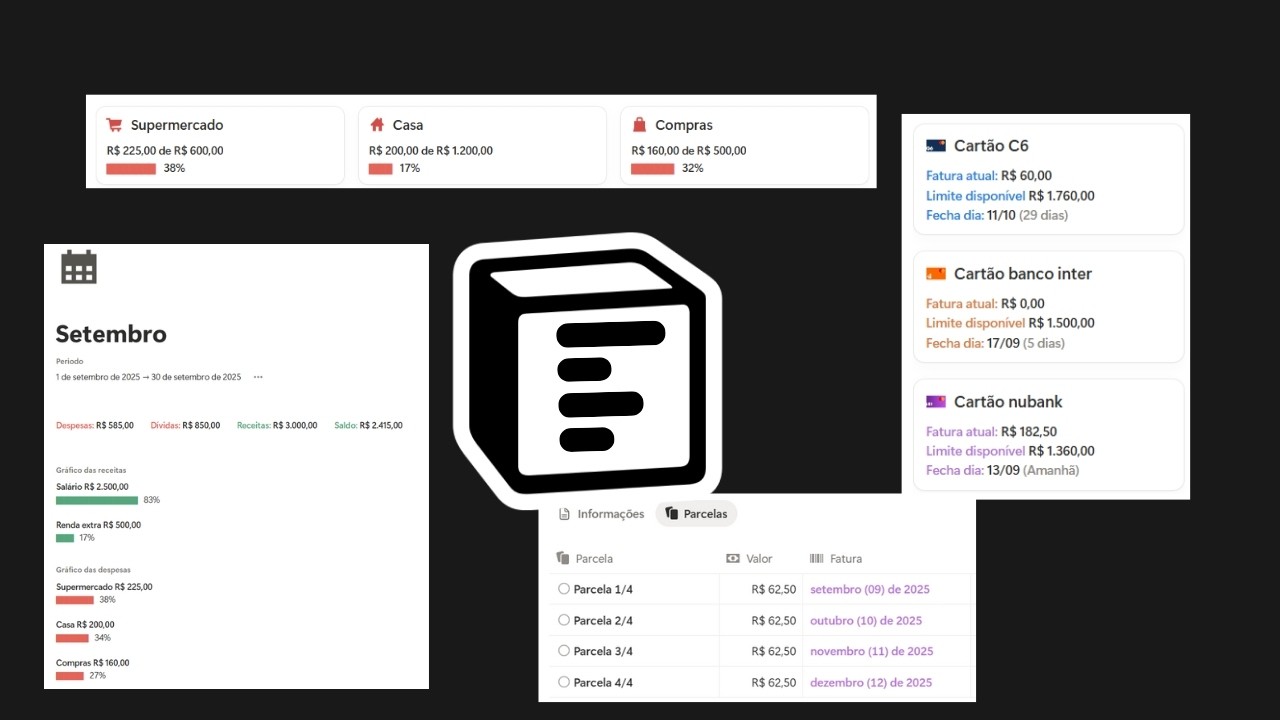
Task: Click the Período date range text
Action: tap(148, 377)
